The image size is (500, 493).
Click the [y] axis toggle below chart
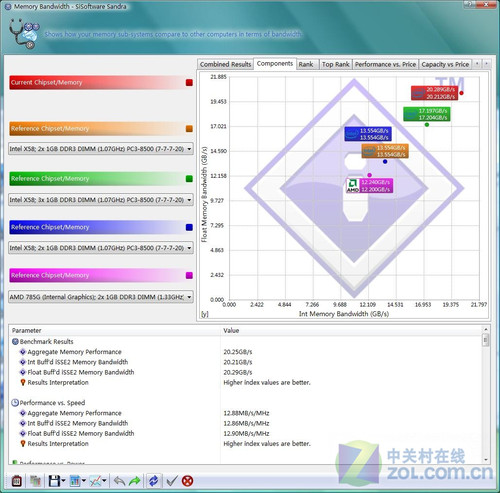[204, 314]
